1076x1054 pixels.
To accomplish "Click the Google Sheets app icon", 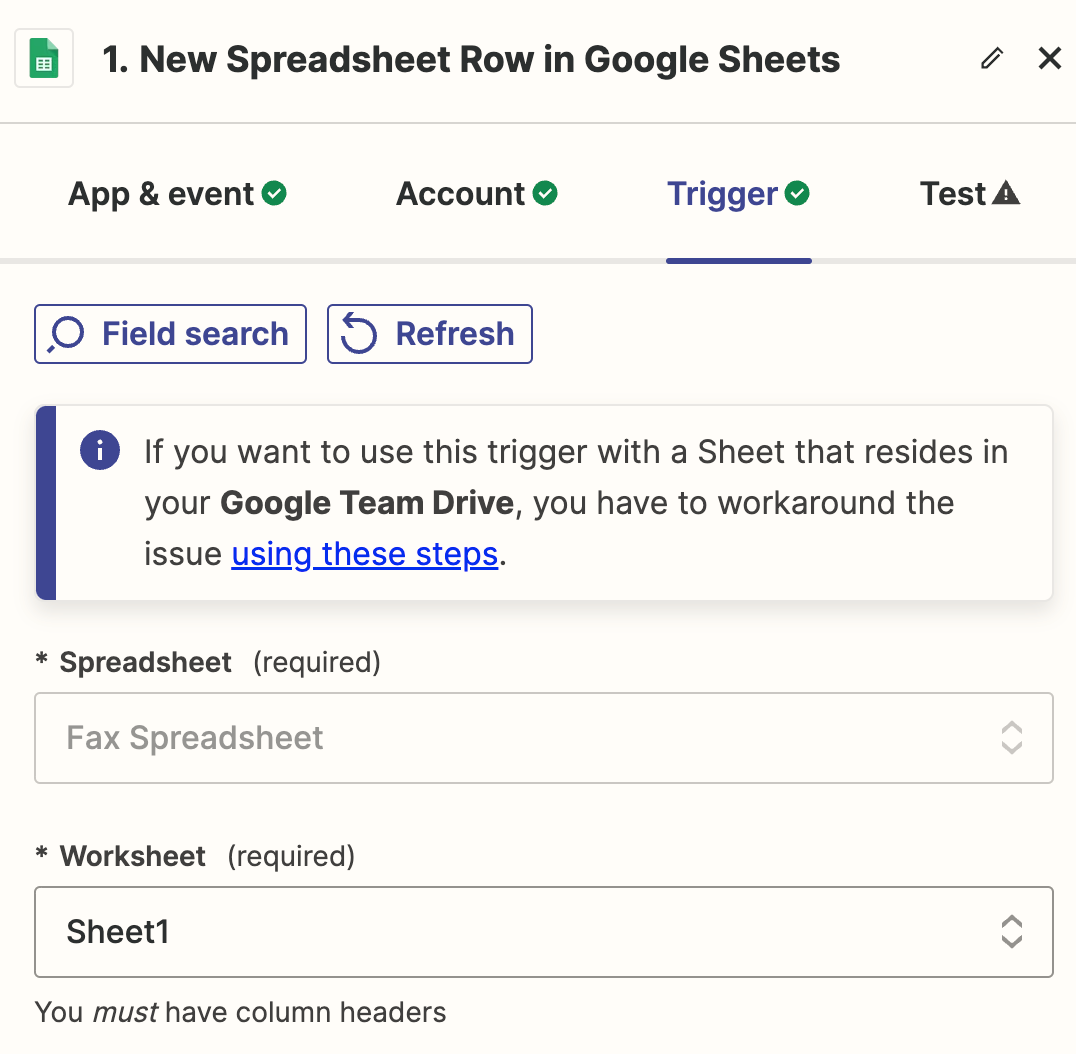I will point(44,58).
